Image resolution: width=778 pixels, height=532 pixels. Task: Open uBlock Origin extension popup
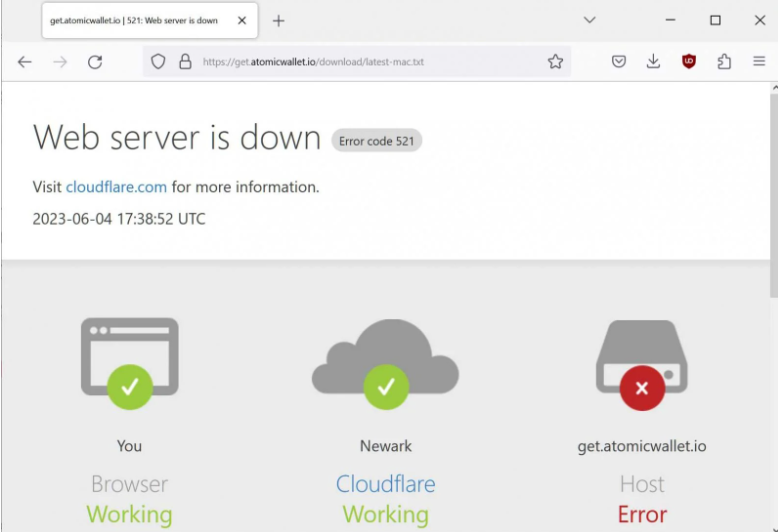click(x=689, y=62)
